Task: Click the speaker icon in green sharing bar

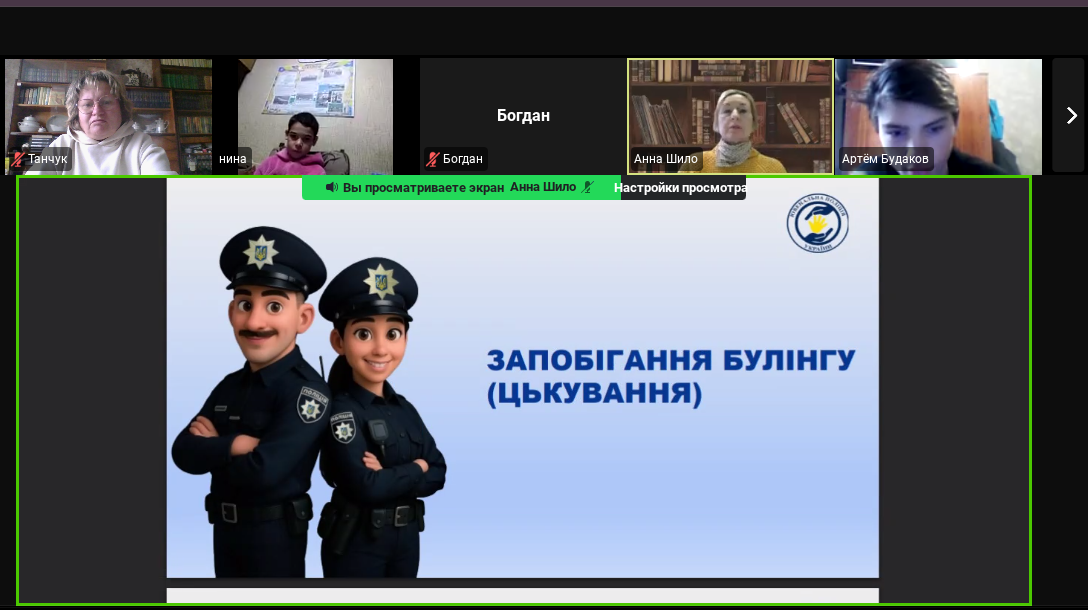Action: (331, 188)
